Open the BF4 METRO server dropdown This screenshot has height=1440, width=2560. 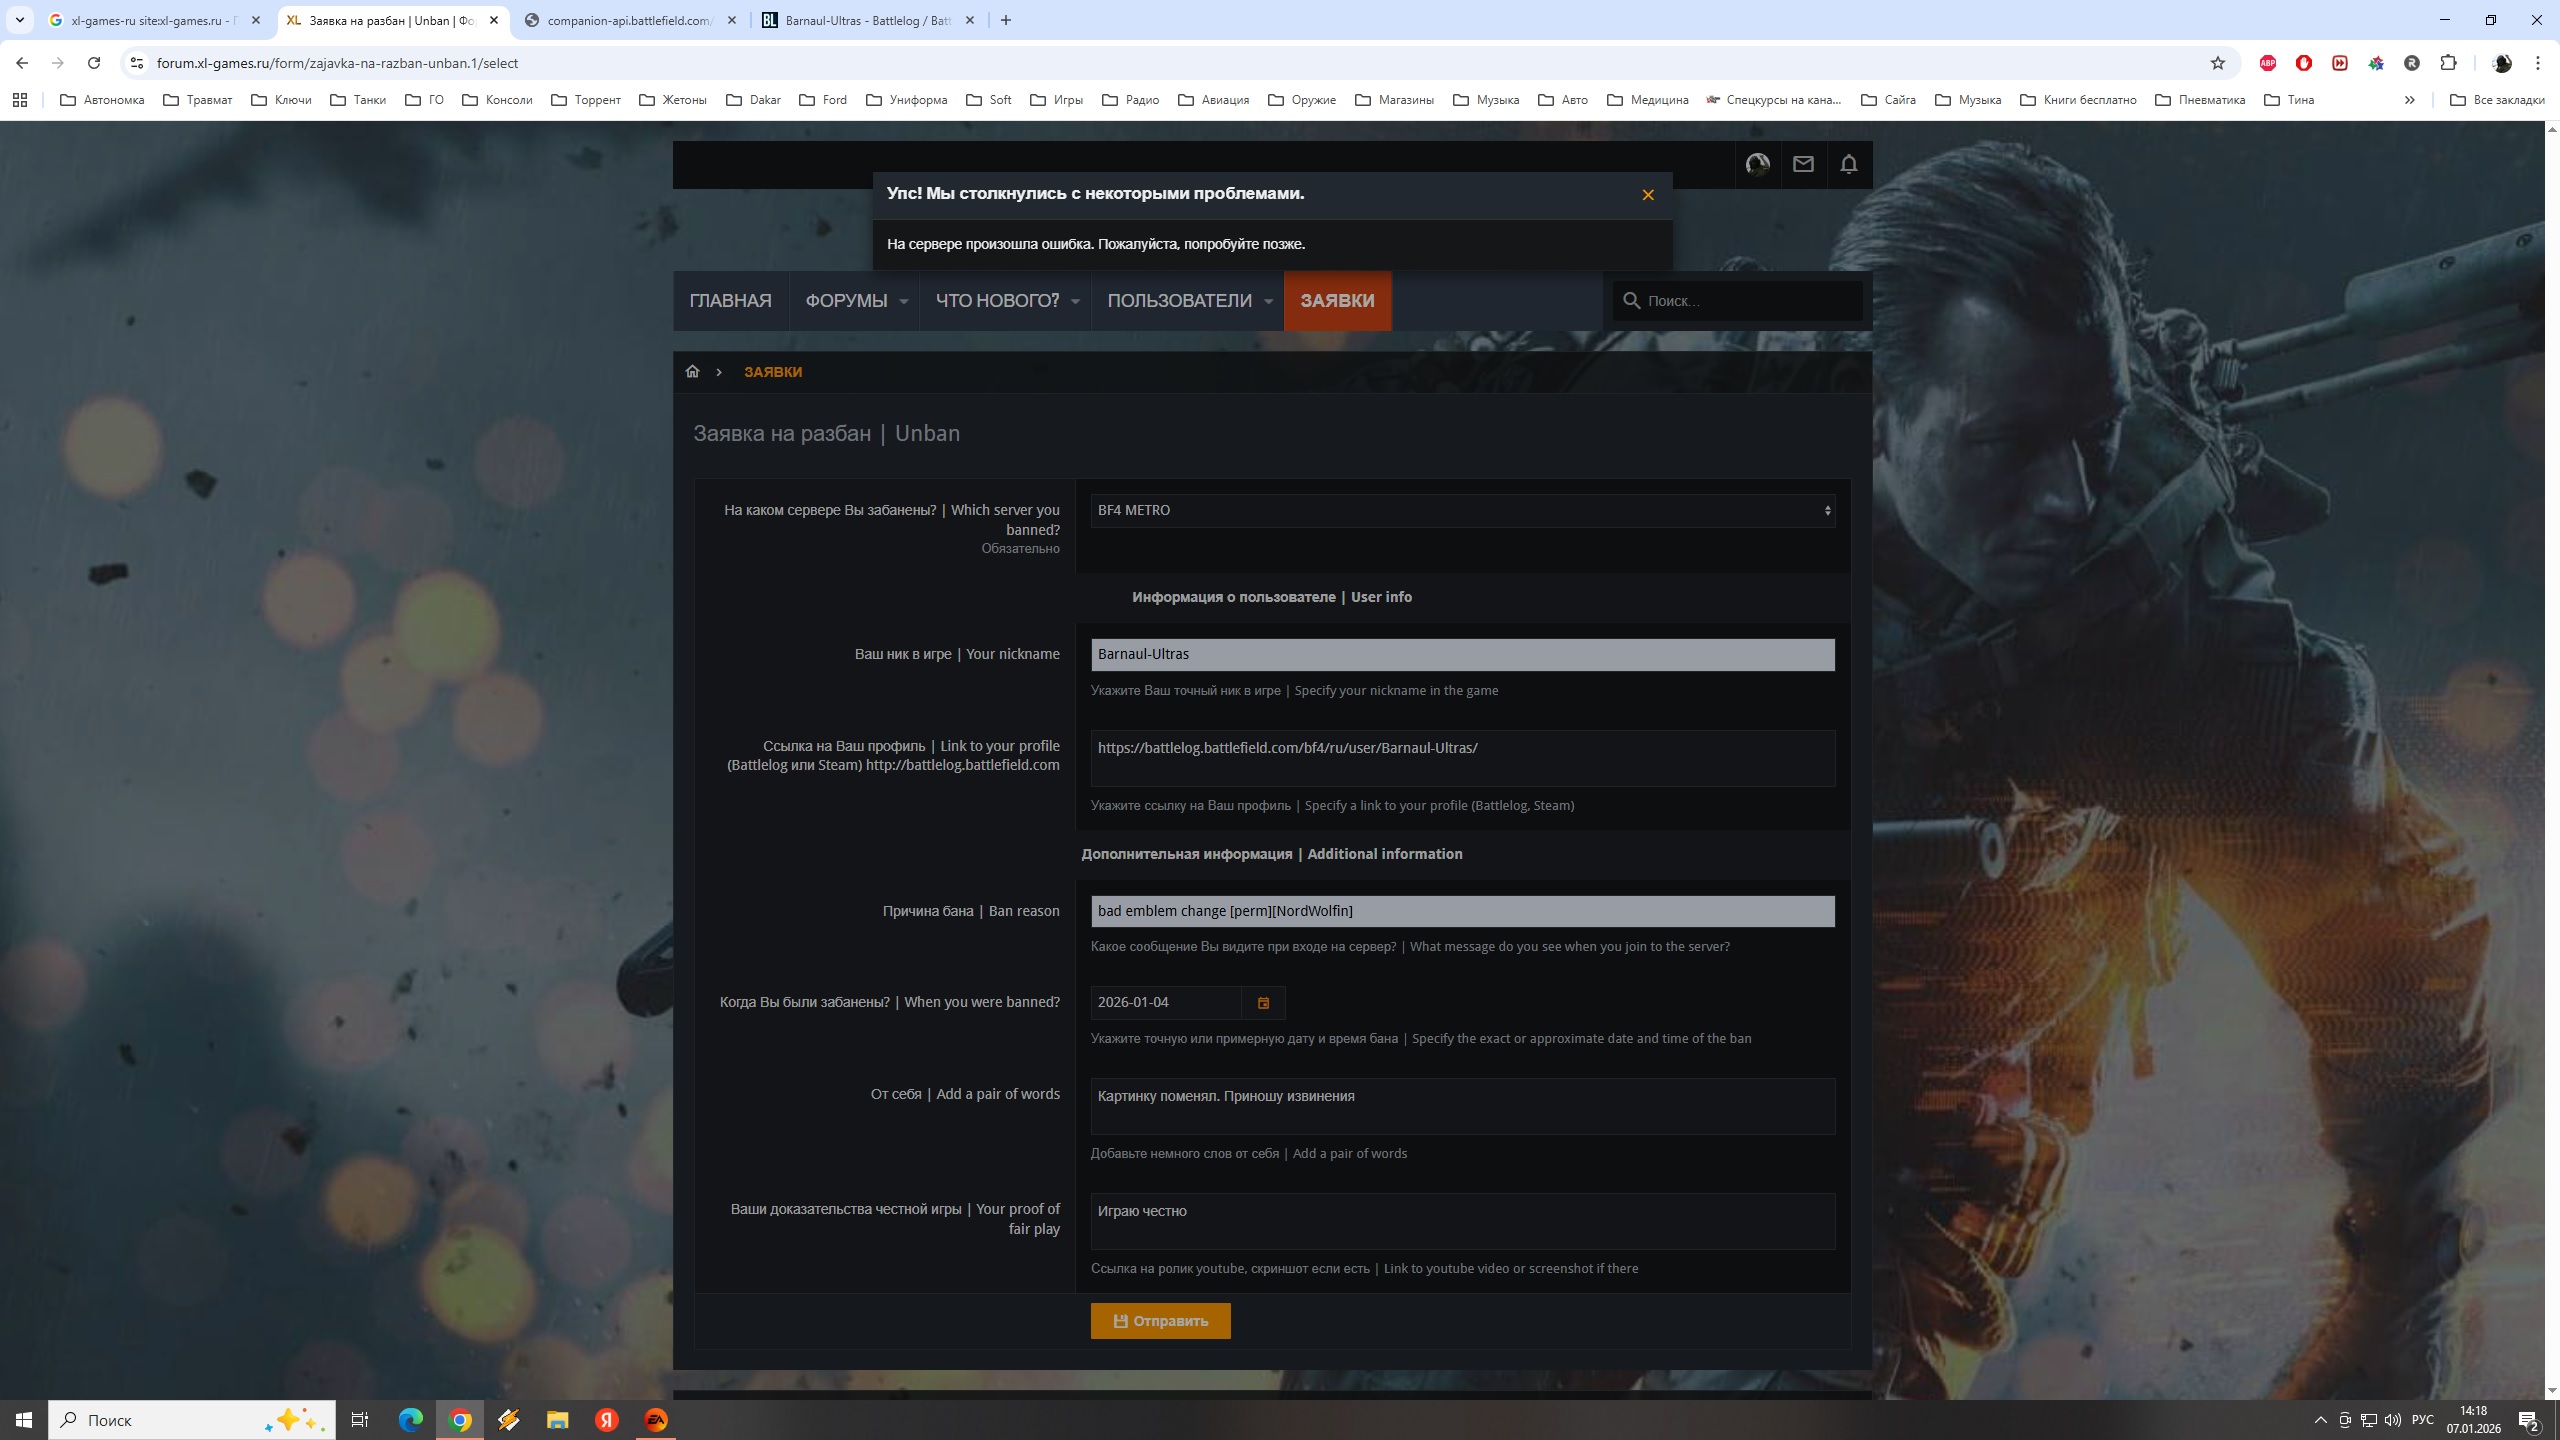pyautogui.click(x=1462, y=511)
